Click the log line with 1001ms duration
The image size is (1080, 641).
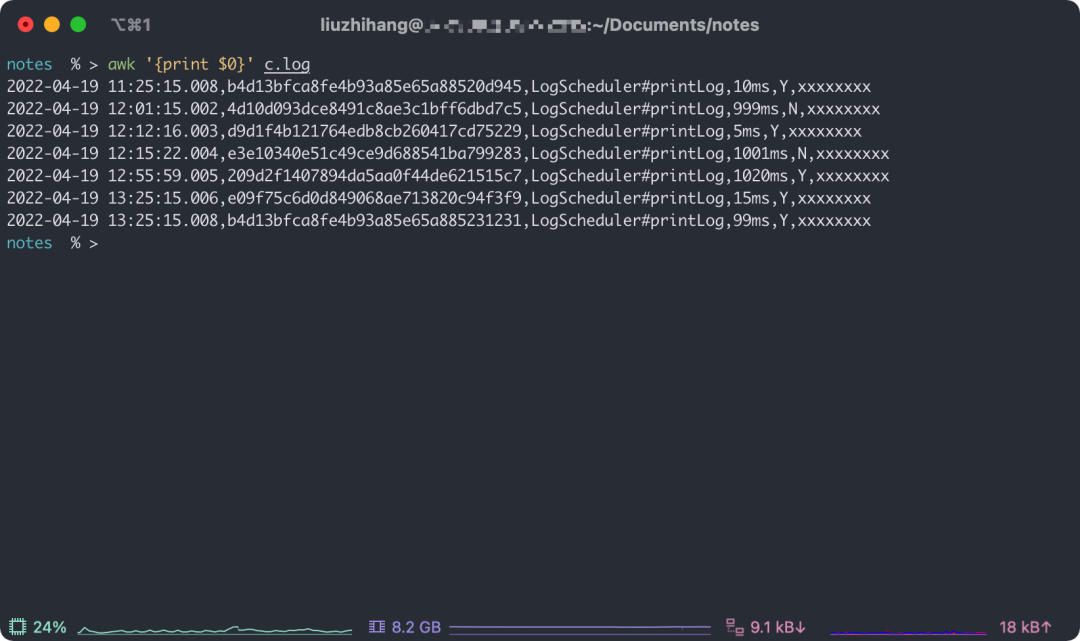tap(448, 154)
